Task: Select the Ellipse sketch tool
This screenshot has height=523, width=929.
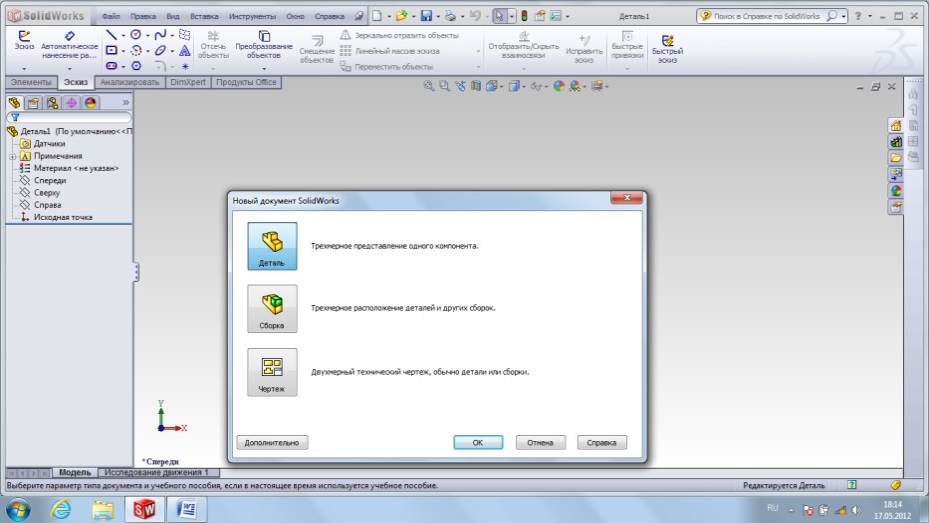Action: pos(160,51)
